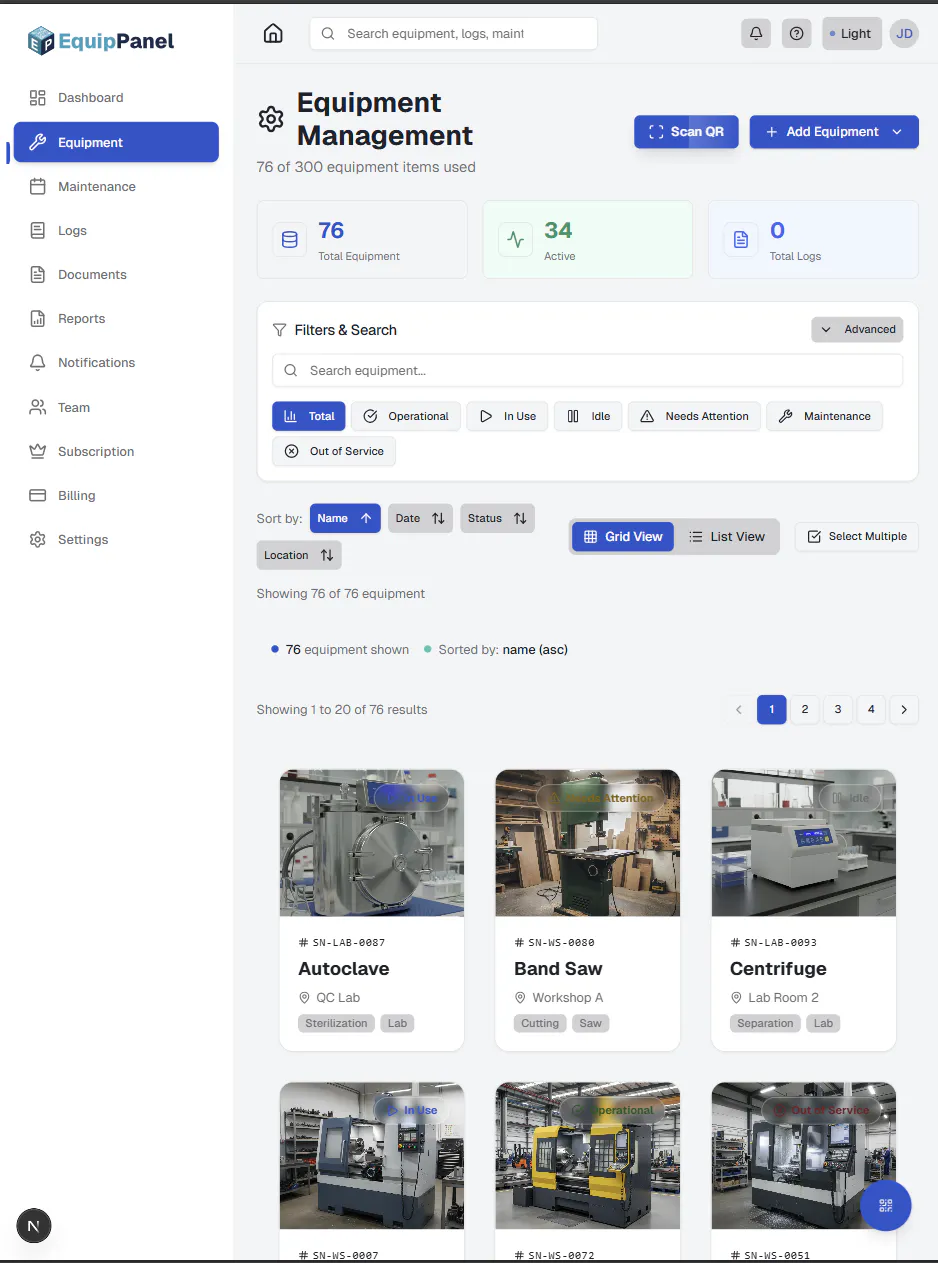Toggle the Light theme switch

(852, 33)
